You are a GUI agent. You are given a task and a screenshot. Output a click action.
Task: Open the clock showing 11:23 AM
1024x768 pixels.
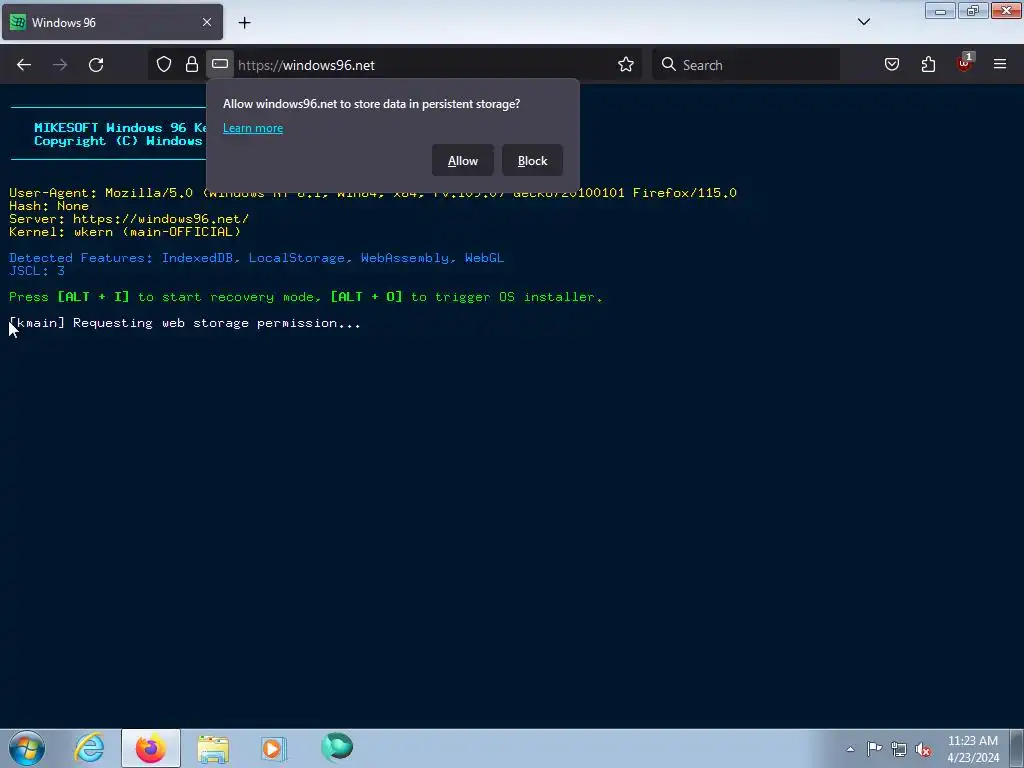pos(973,749)
